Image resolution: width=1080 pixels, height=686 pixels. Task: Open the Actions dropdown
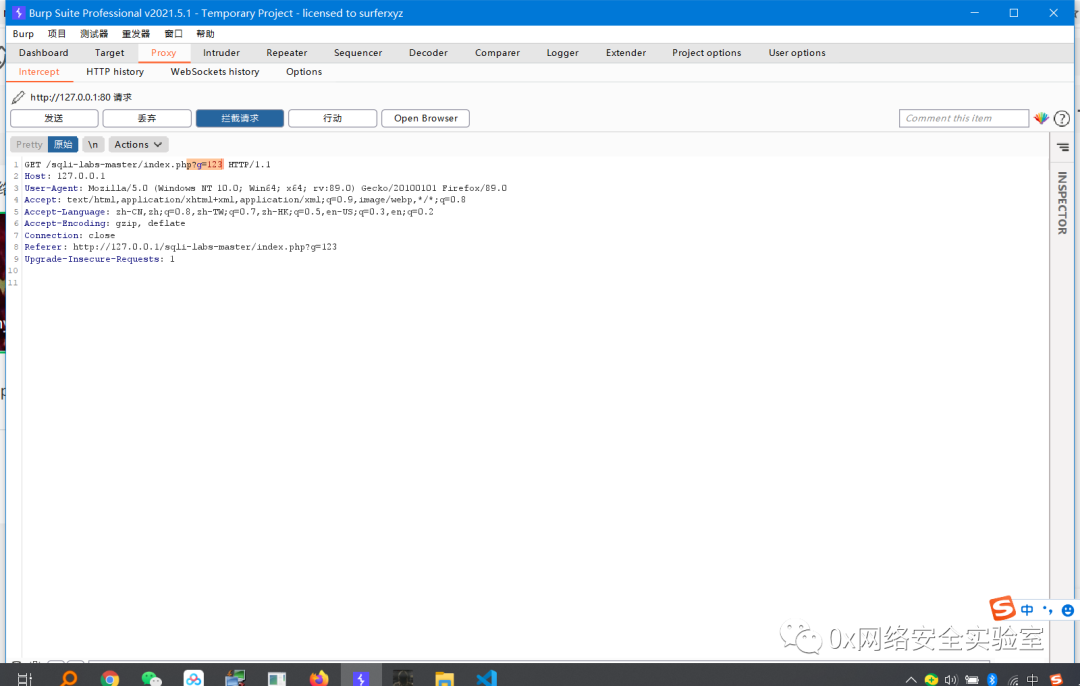click(x=138, y=145)
